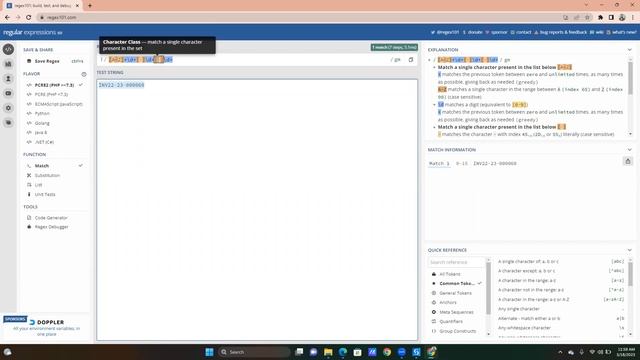
Task: Click the Save Regex disk icon
Action: pyautogui.click(x=29, y=61)
